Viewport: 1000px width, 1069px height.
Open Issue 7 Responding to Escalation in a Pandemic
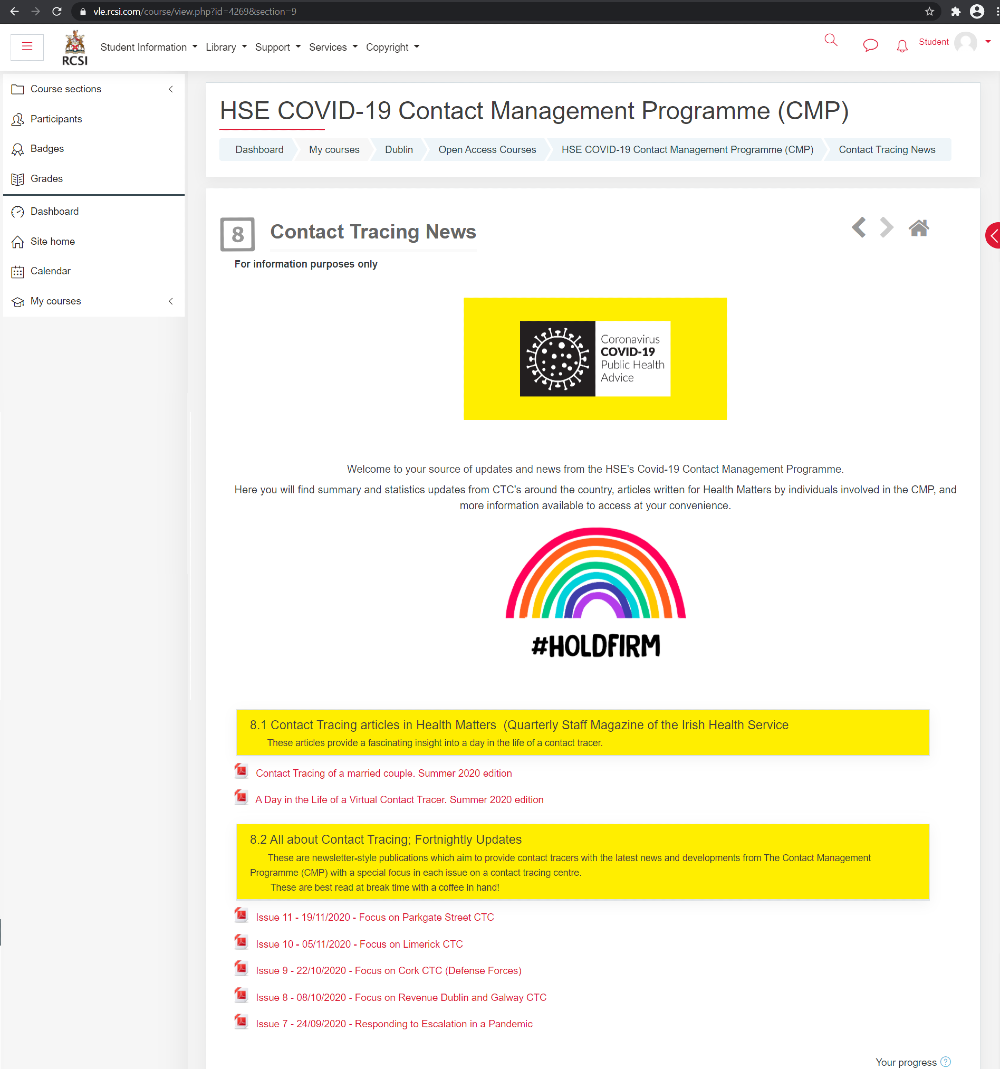pos(394,1024)
